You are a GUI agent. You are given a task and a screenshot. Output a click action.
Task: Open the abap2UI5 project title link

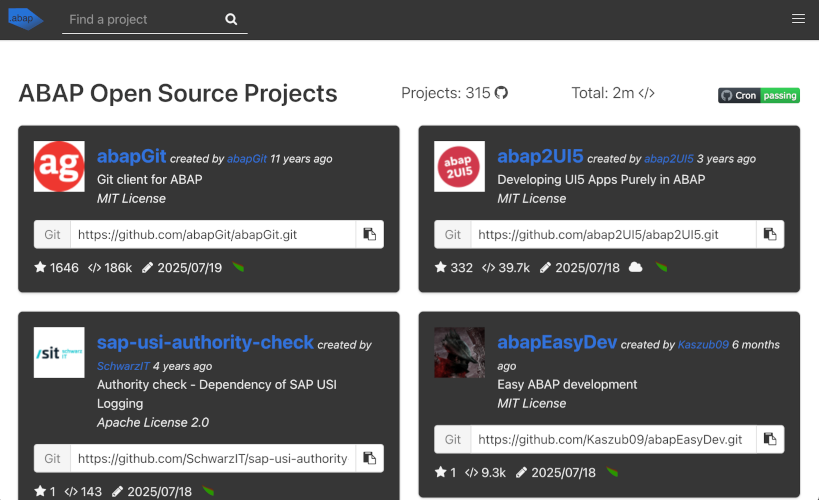pos(540,156)
